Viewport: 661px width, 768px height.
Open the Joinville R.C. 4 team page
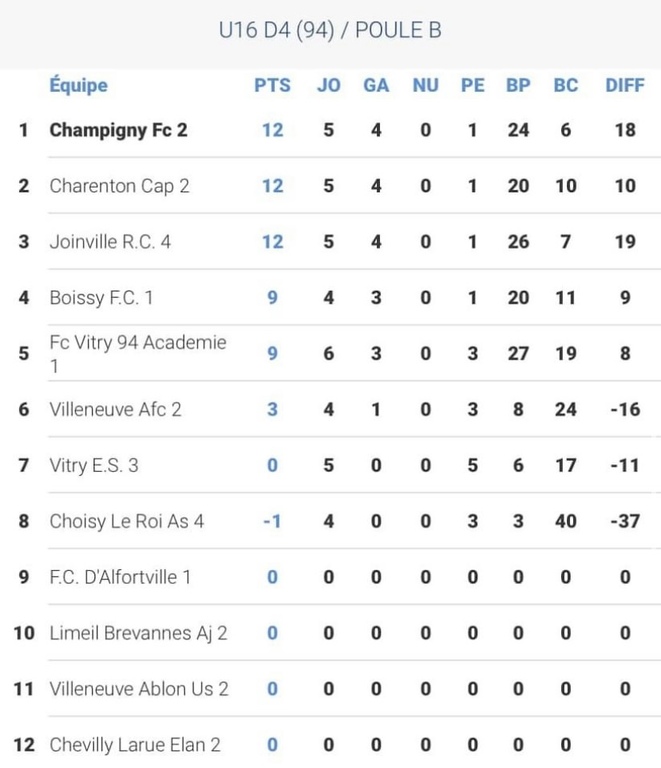point(110,242)
